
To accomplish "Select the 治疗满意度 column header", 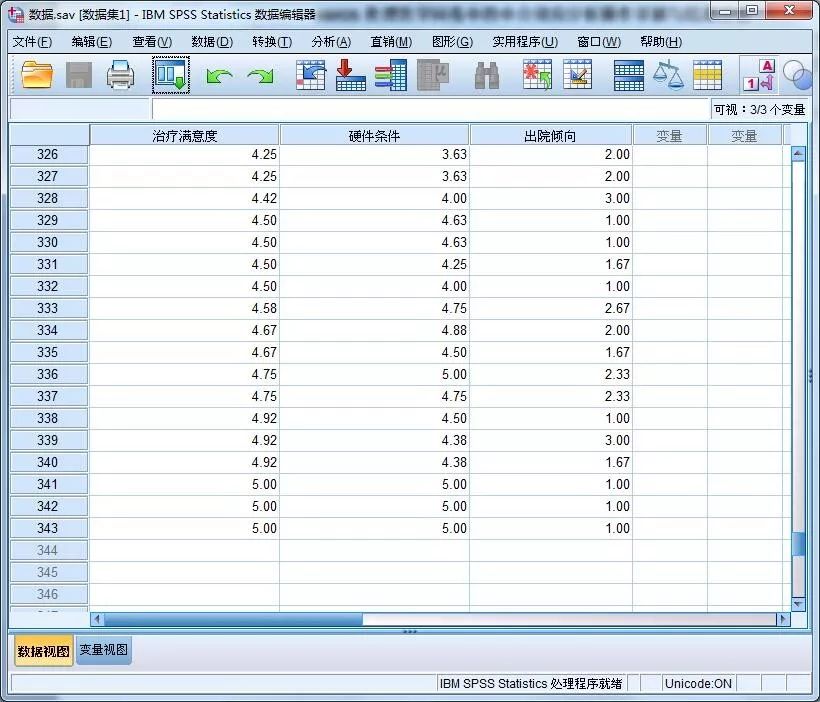I will click(x=185, y=135).
